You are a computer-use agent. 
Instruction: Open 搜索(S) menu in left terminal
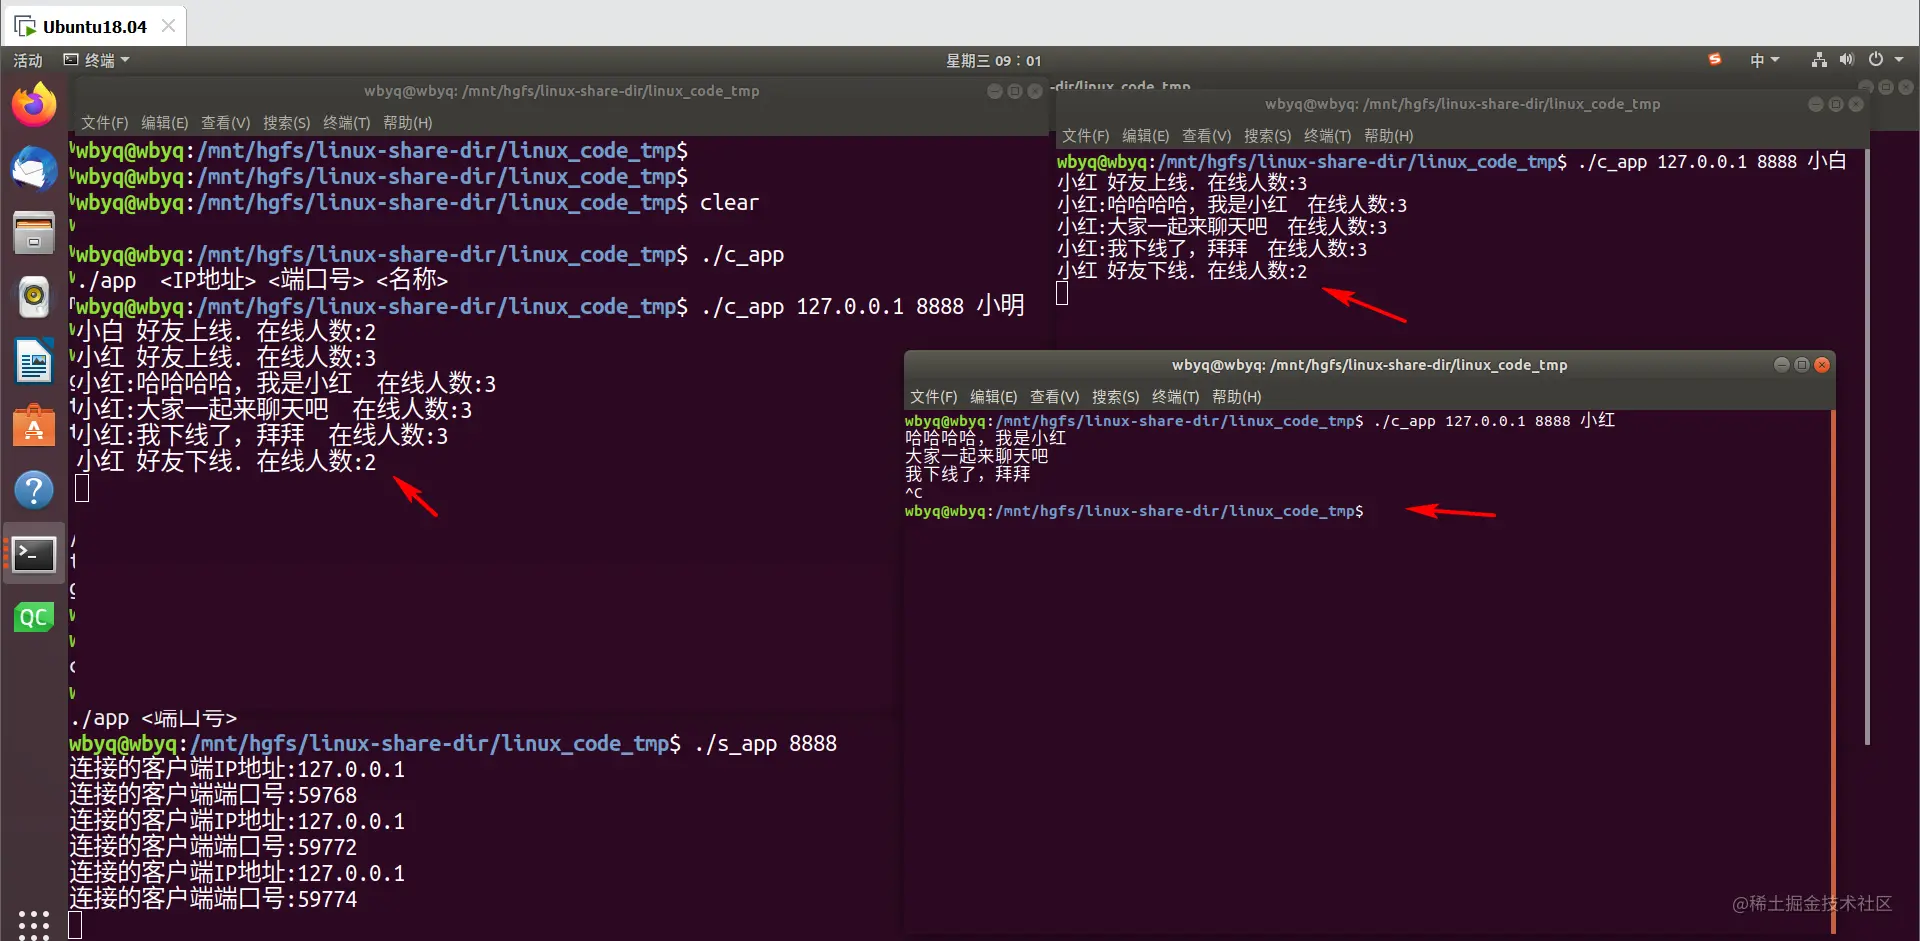point(286,122)
